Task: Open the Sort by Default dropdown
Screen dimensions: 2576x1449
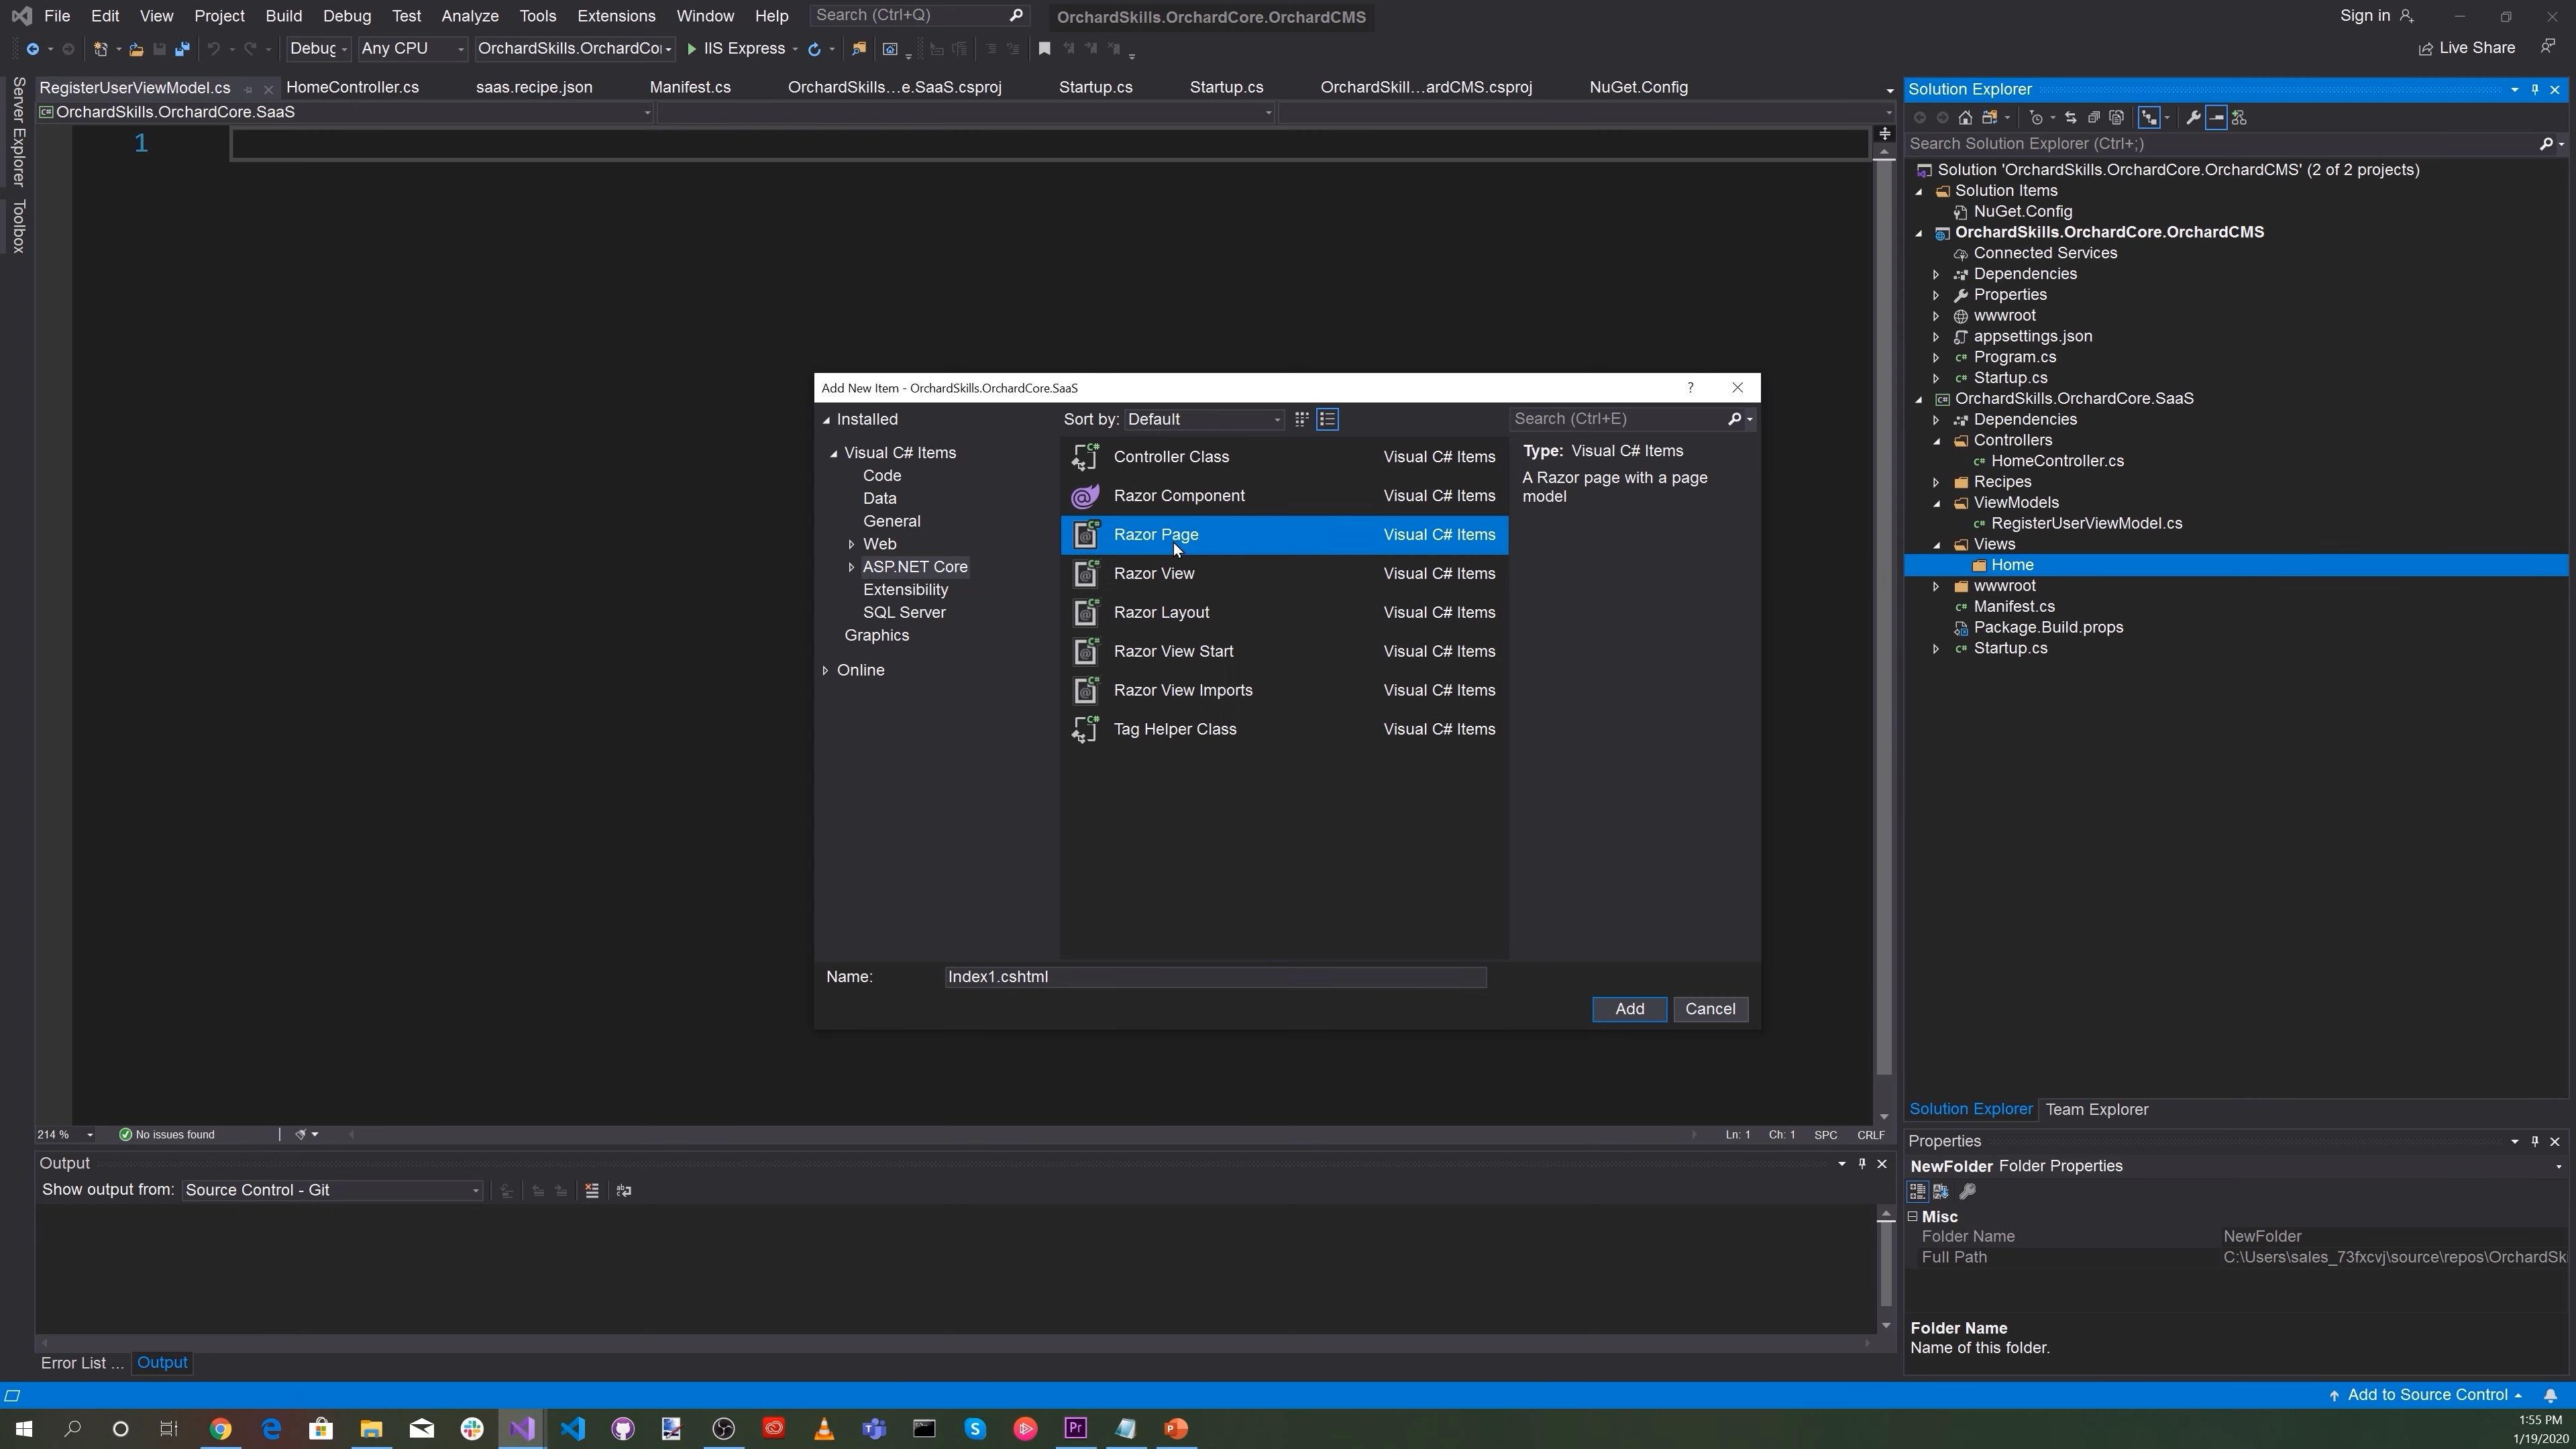Action: 1205,420
